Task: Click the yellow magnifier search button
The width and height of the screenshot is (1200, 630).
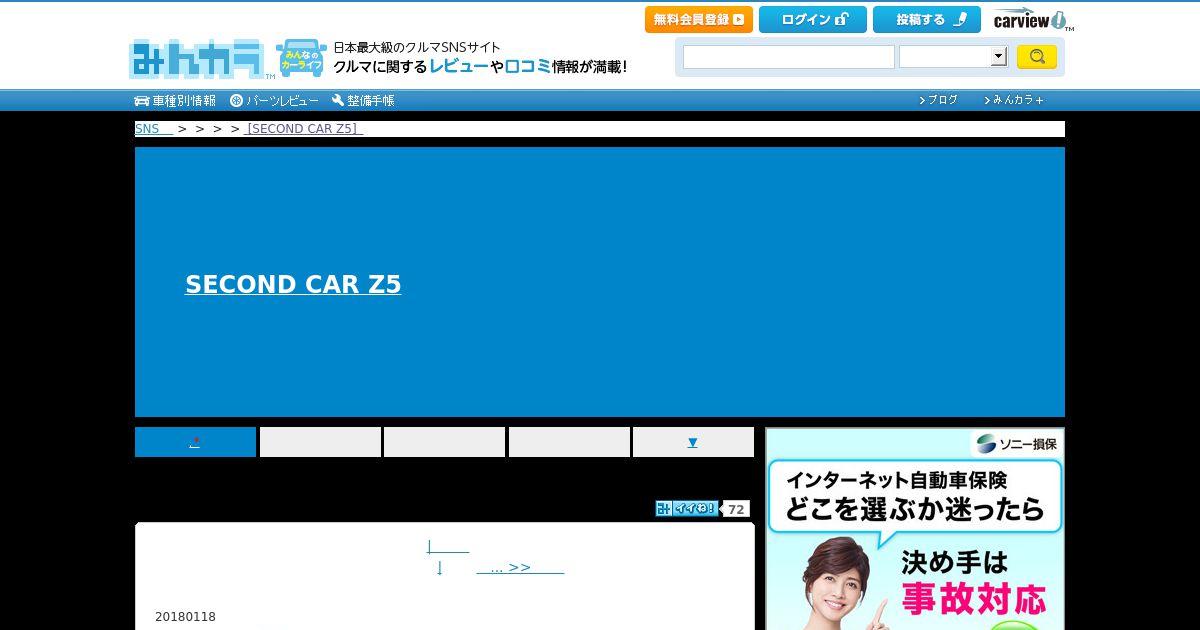Action: (x=1037, y=57)
